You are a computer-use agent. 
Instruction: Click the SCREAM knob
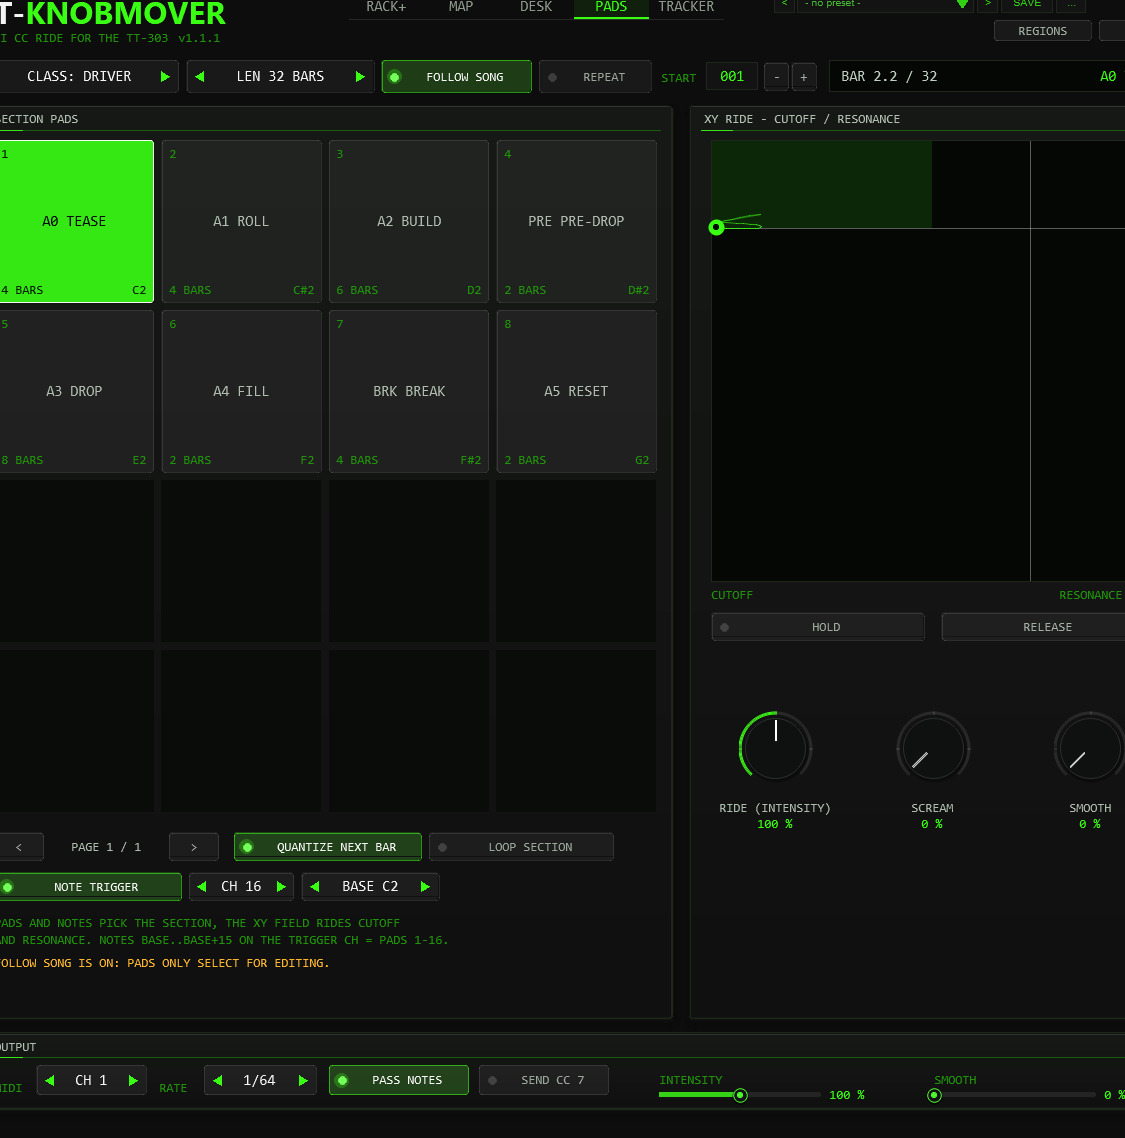tap(933, 748)
